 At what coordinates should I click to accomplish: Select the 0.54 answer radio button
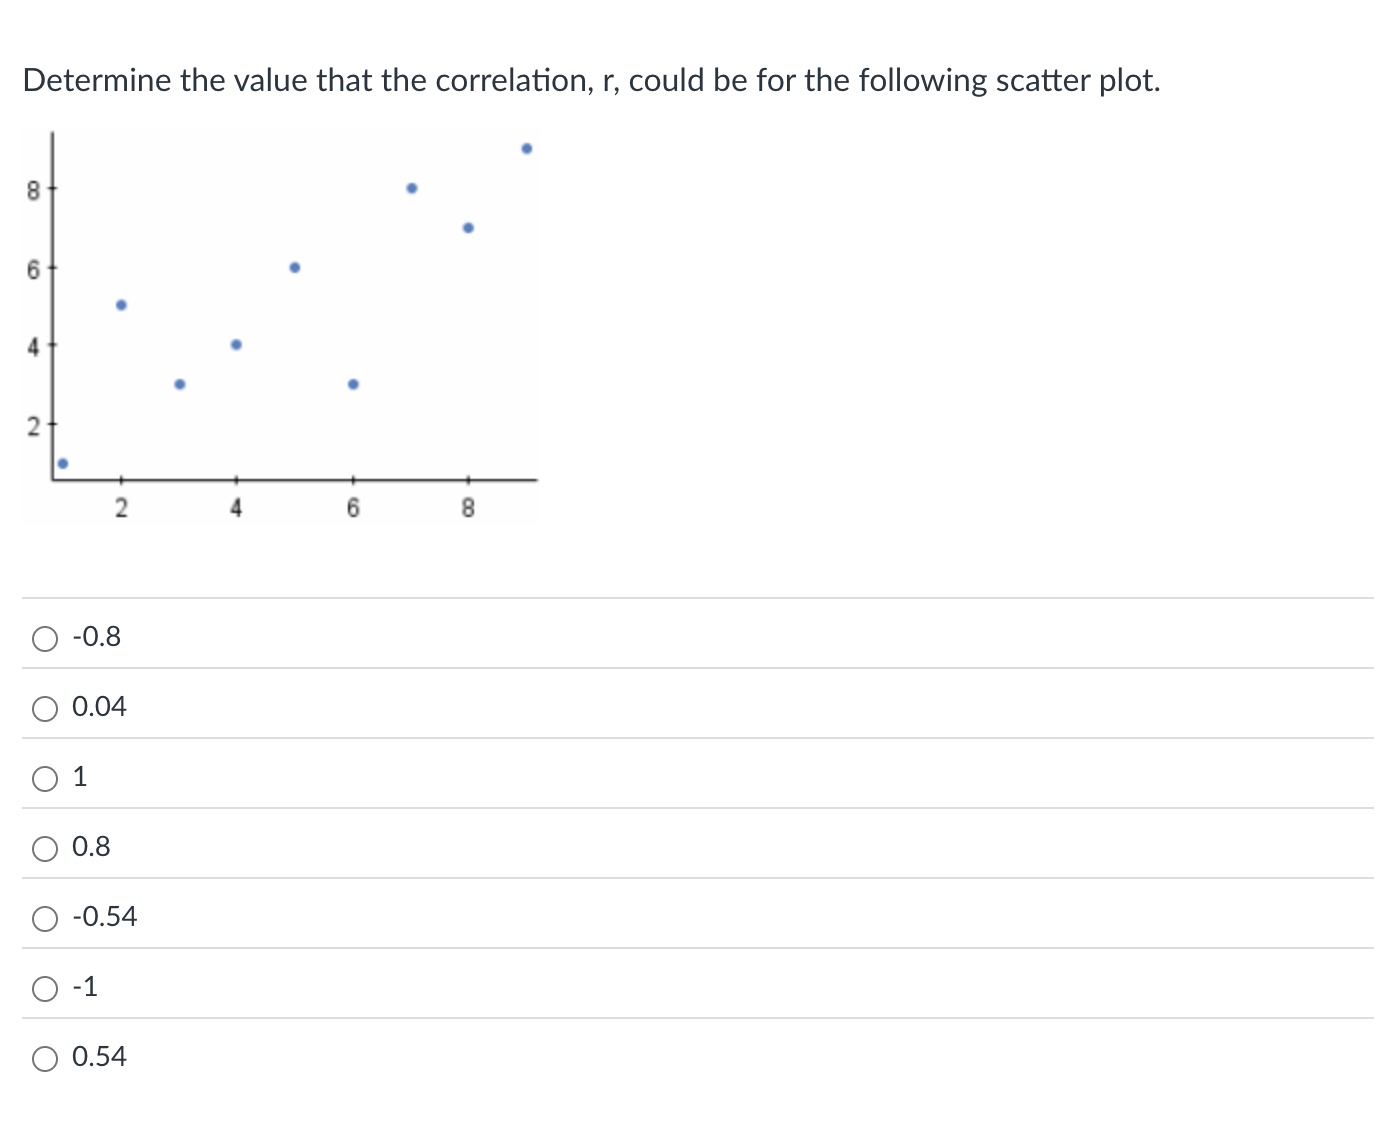(44, 1058)
